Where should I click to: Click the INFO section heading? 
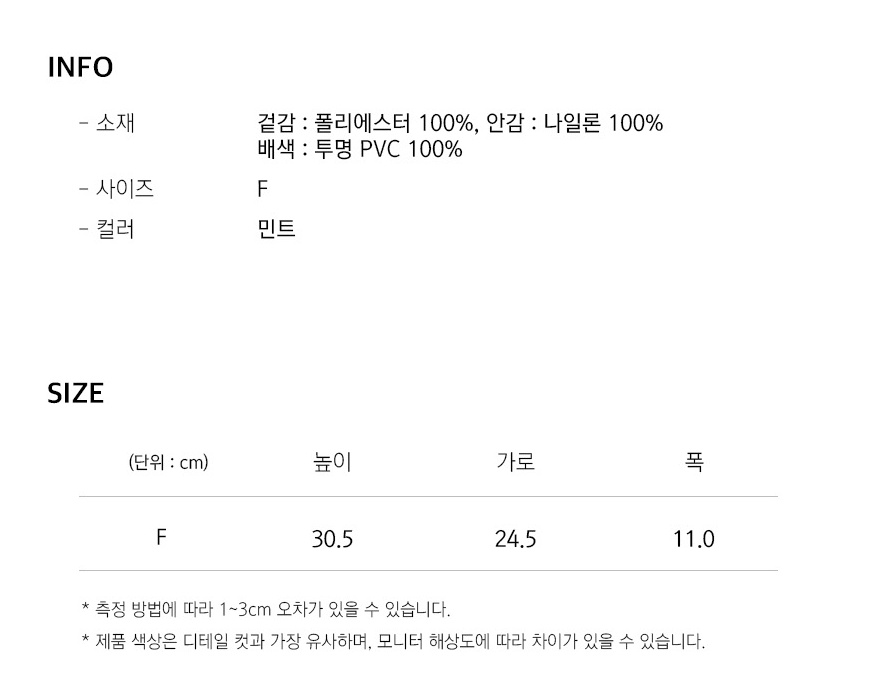pyautogui.click(x=80, y=68)
